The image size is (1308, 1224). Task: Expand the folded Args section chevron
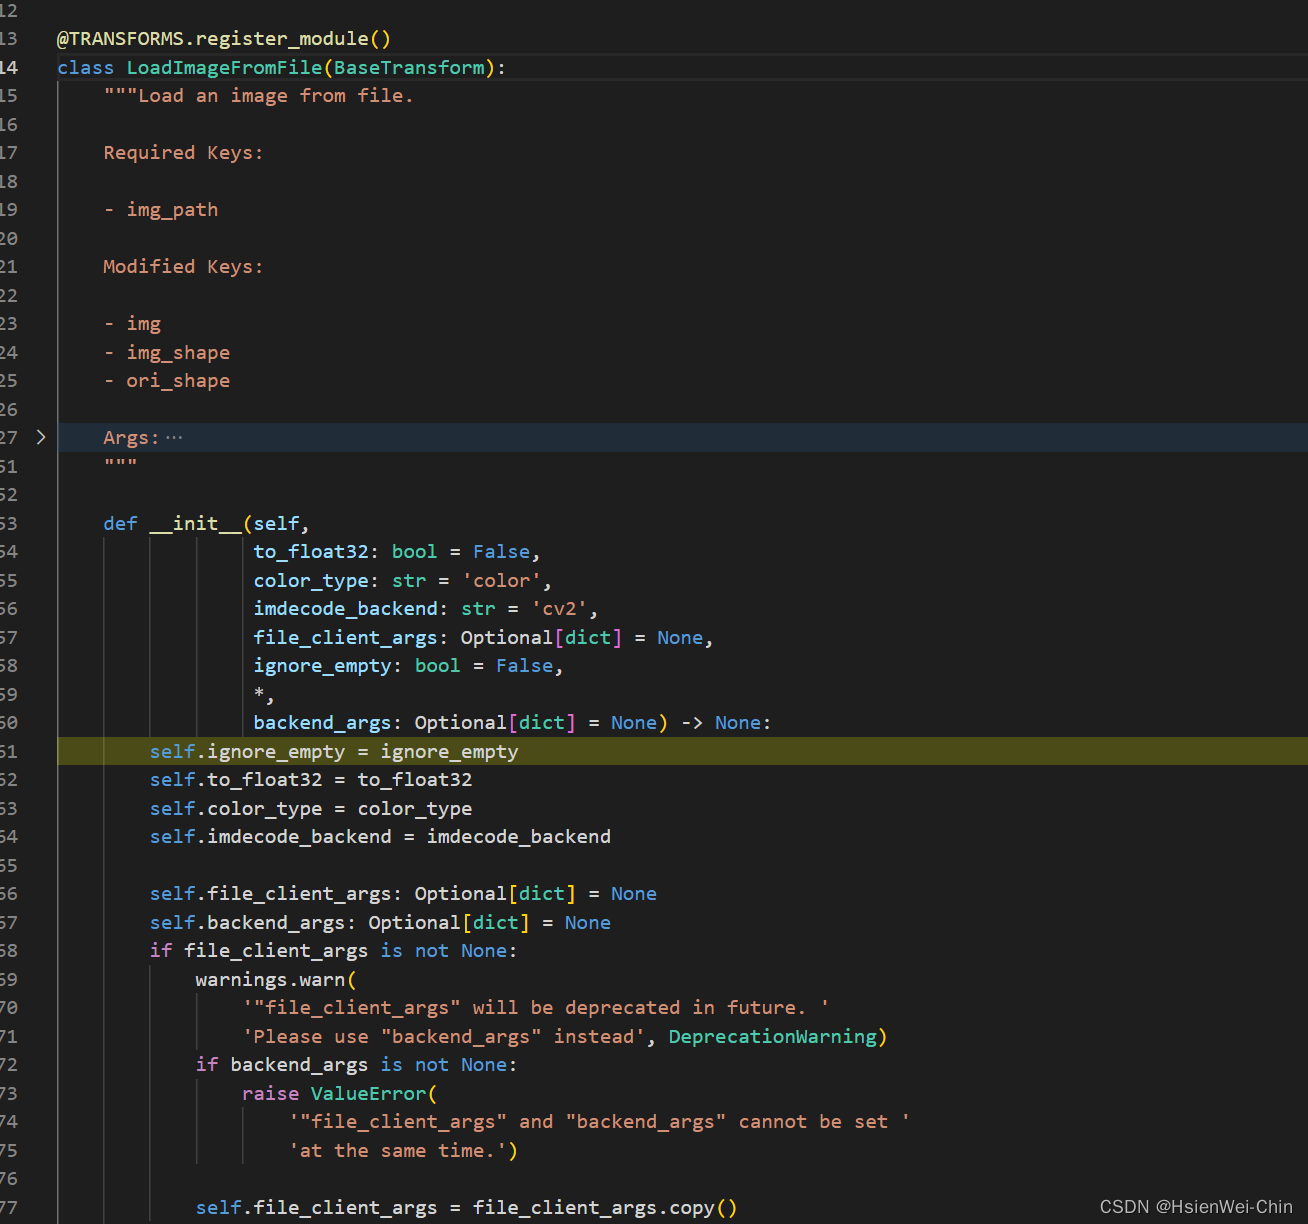(40, 437)
